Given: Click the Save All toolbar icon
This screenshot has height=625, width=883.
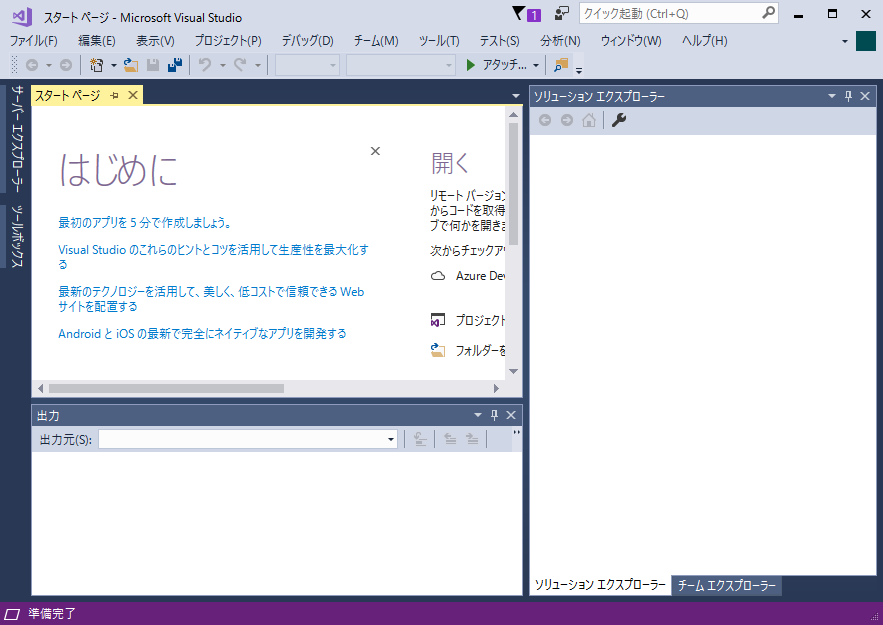Looking at the screenshot, I should click(x=175, y=65).
